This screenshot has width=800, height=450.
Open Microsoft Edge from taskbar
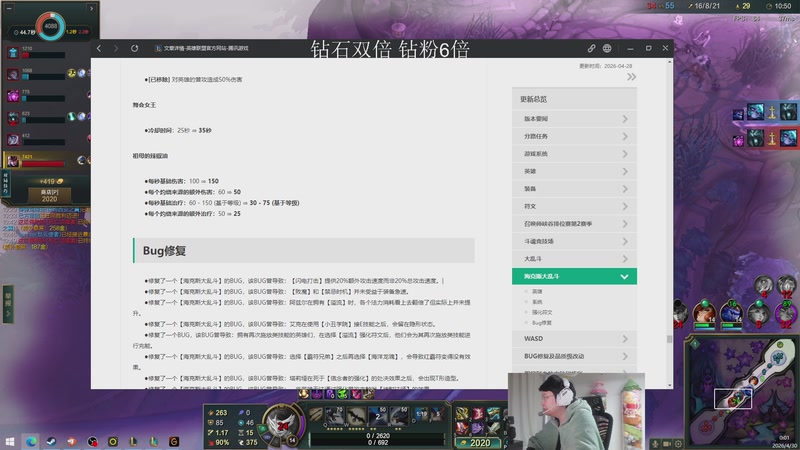pos(31,441)
